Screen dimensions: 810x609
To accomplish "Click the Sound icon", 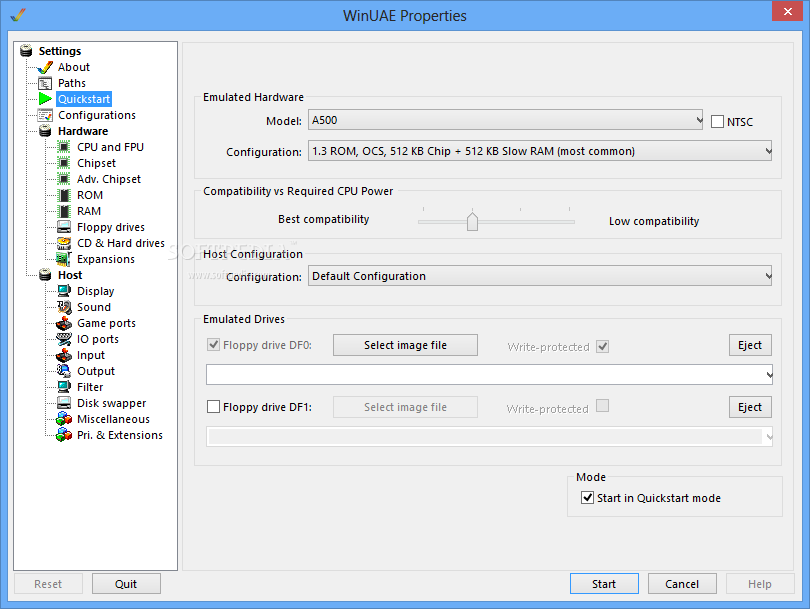I will coord(64,307).
